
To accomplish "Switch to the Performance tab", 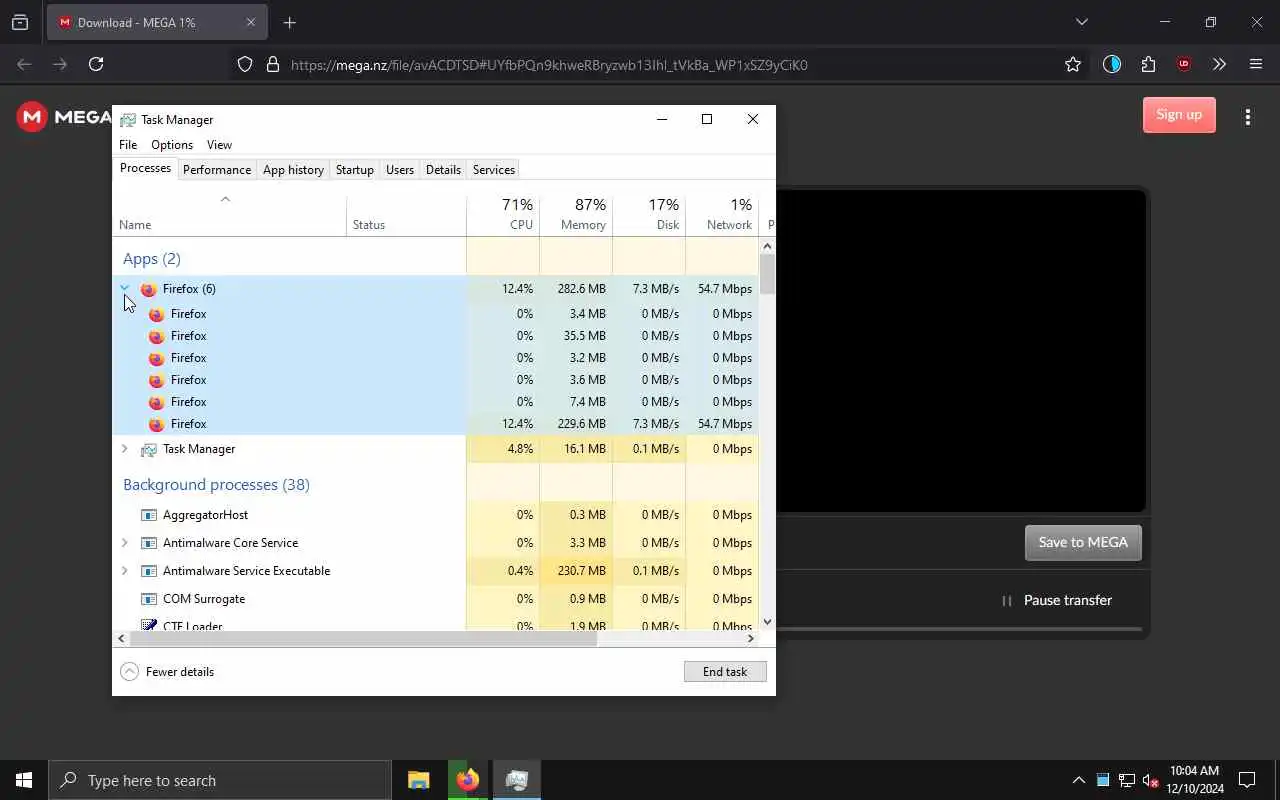I will point(217,170).
